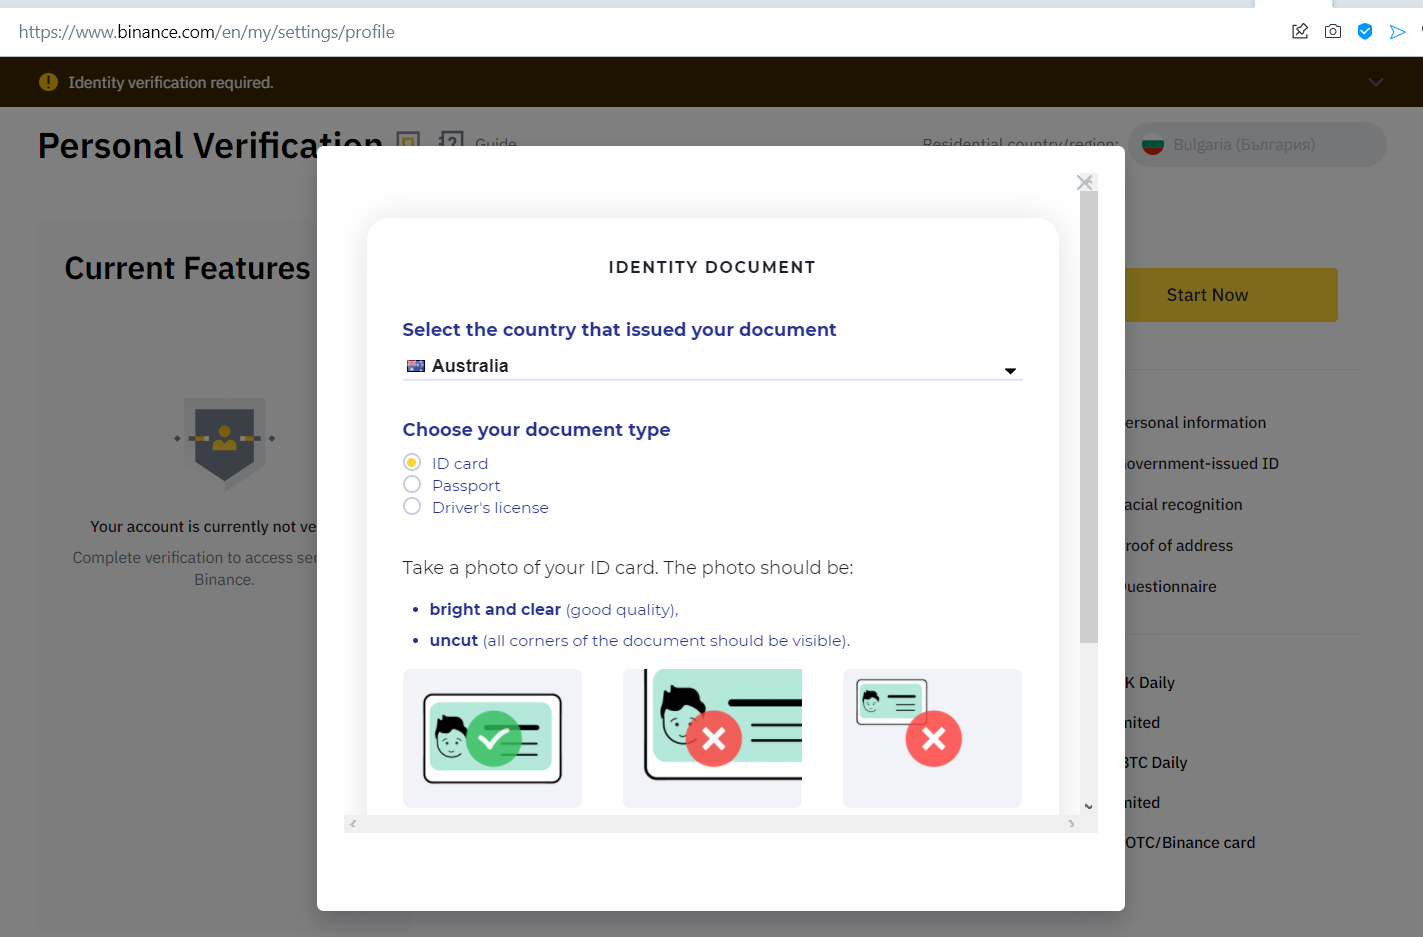Click the camera screenshot icon in address bar
Image resolution: width=1423 pixels, height=937 pixels.
(x=1333, y=31)
